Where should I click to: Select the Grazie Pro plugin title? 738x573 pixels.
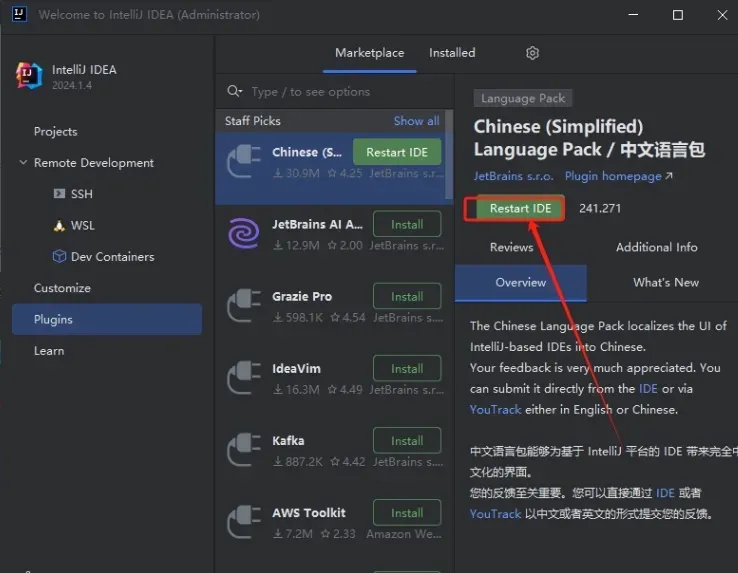point(302,296)
